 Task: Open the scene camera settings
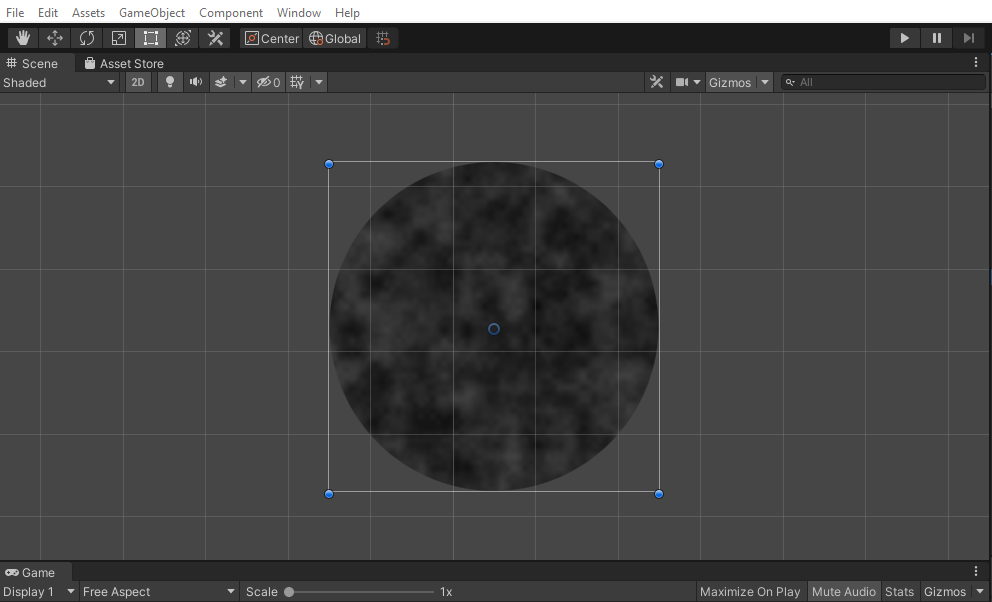click(684, 82)
